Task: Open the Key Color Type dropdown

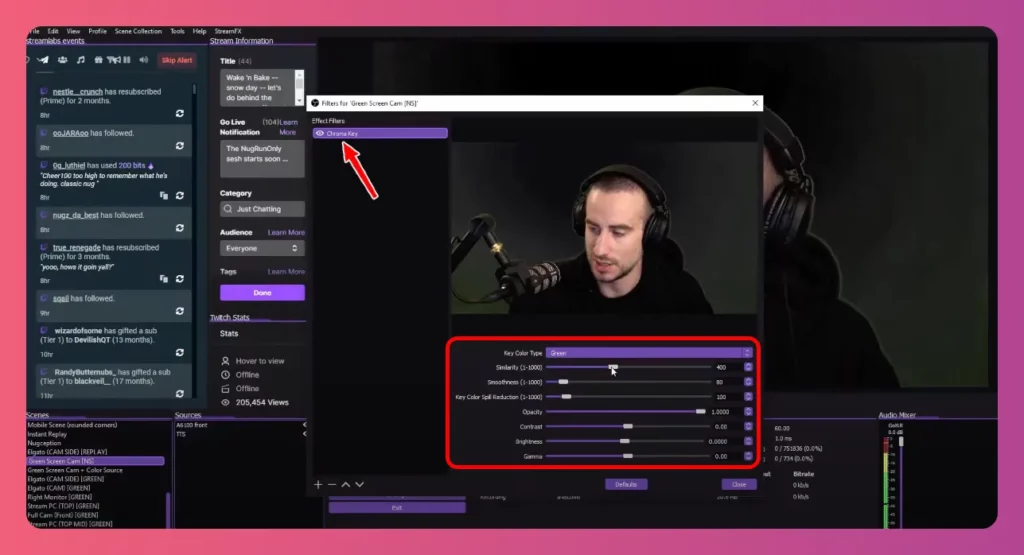Action: tap(648, 353)
